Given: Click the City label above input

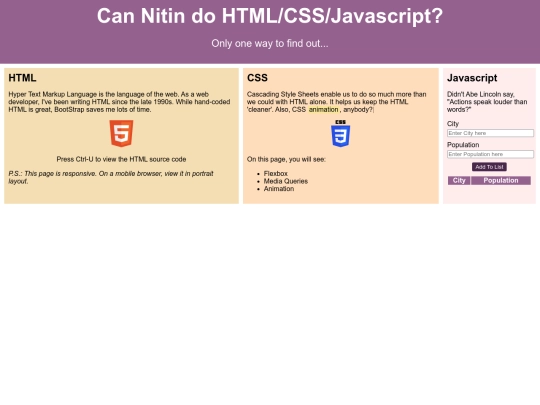Looking at the screenshot, I should [453, 124].
